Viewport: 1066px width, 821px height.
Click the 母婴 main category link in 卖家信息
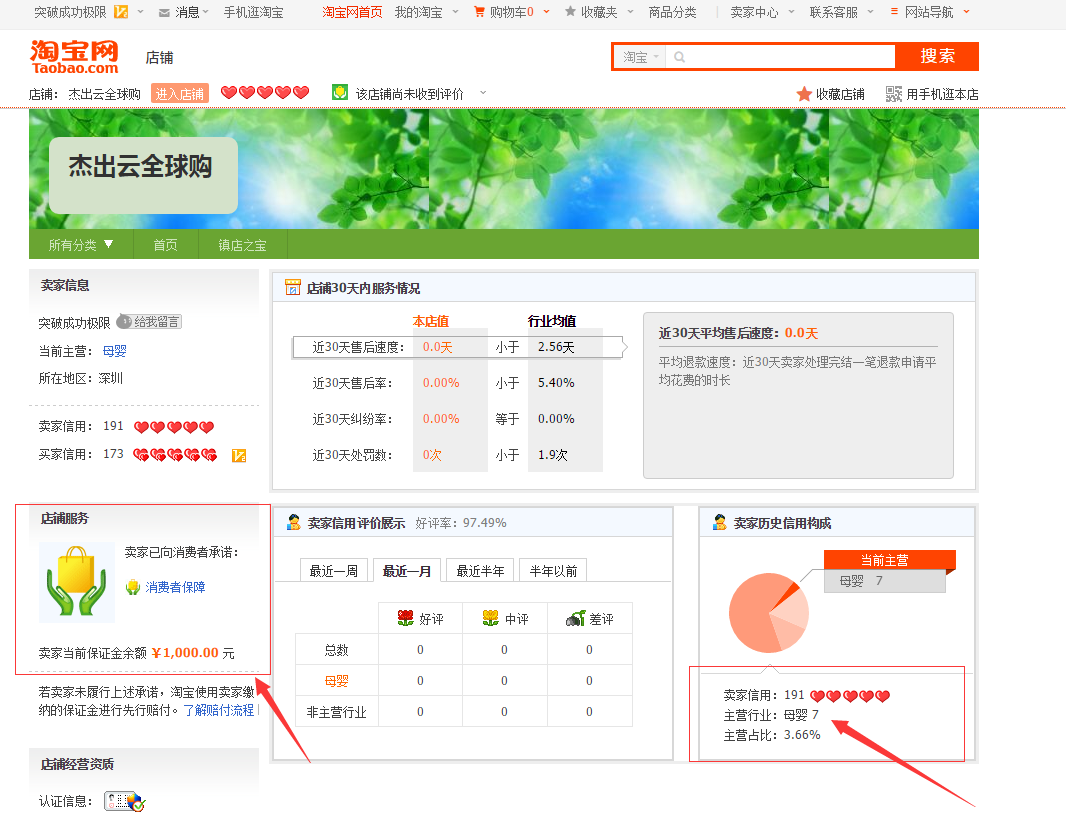(114, 351)
